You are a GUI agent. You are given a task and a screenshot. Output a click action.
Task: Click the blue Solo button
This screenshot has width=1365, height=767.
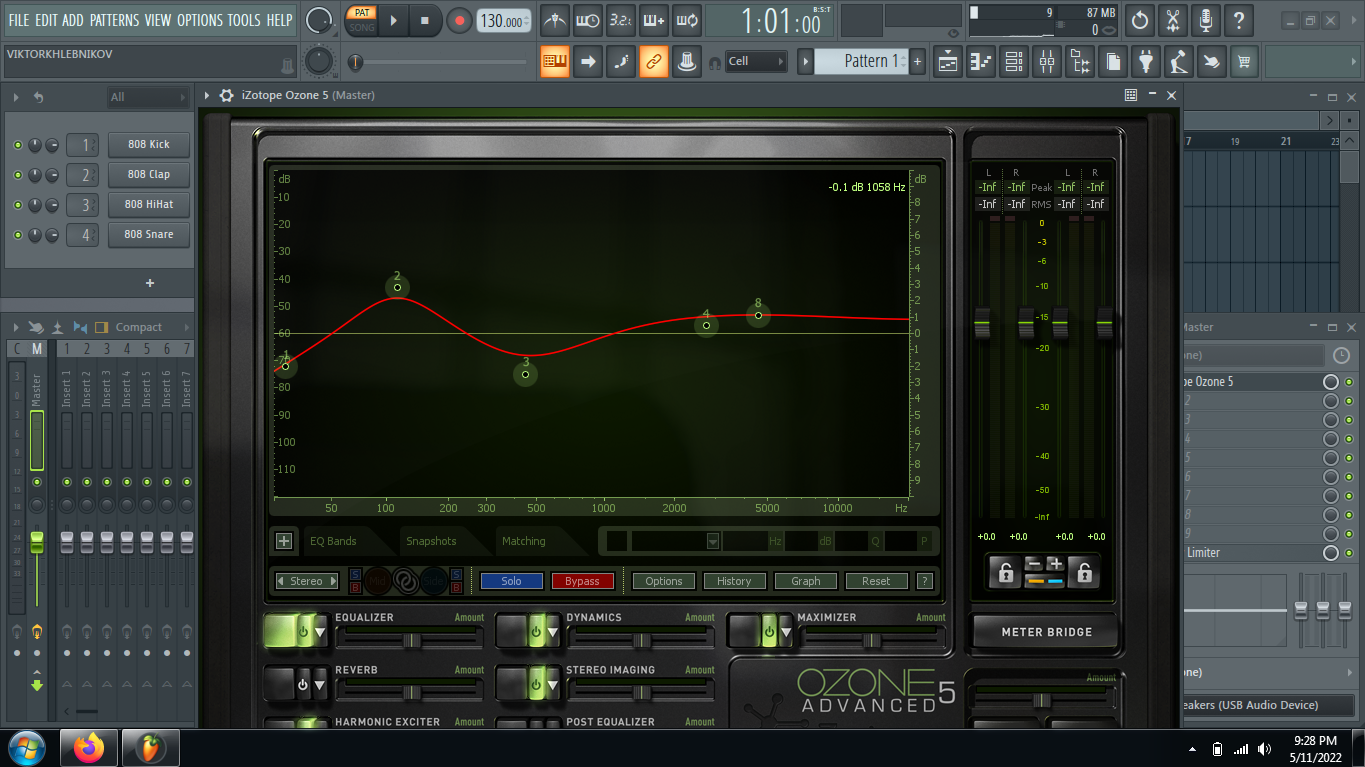coord(511,581)
